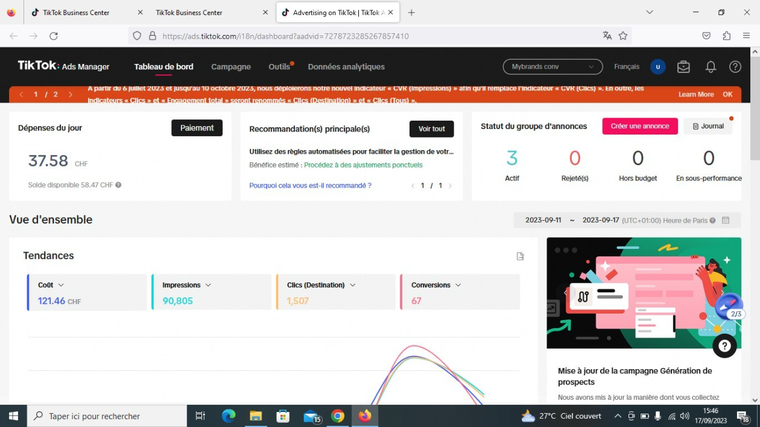The width and height of the screenshot is (760, 427).
Task: Click the user account avatar icon
Action: click(657, 67)
